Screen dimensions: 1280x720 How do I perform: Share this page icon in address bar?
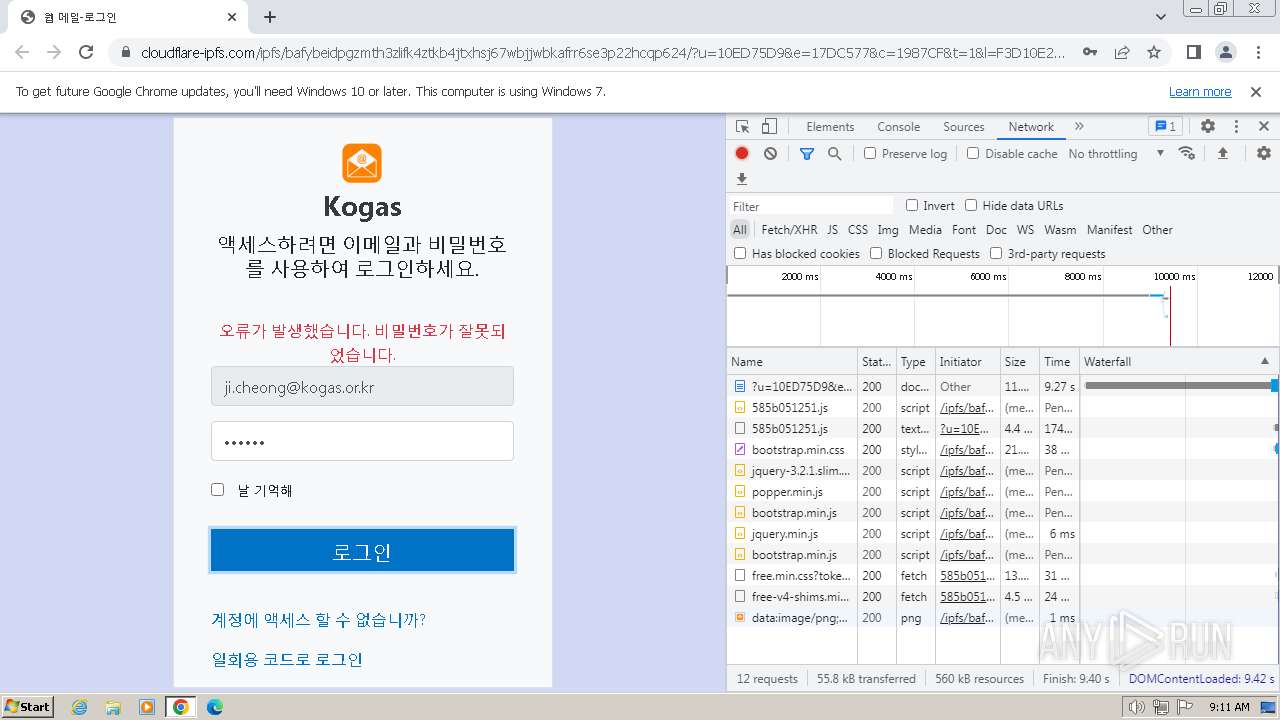click(x=1122, y=52)
